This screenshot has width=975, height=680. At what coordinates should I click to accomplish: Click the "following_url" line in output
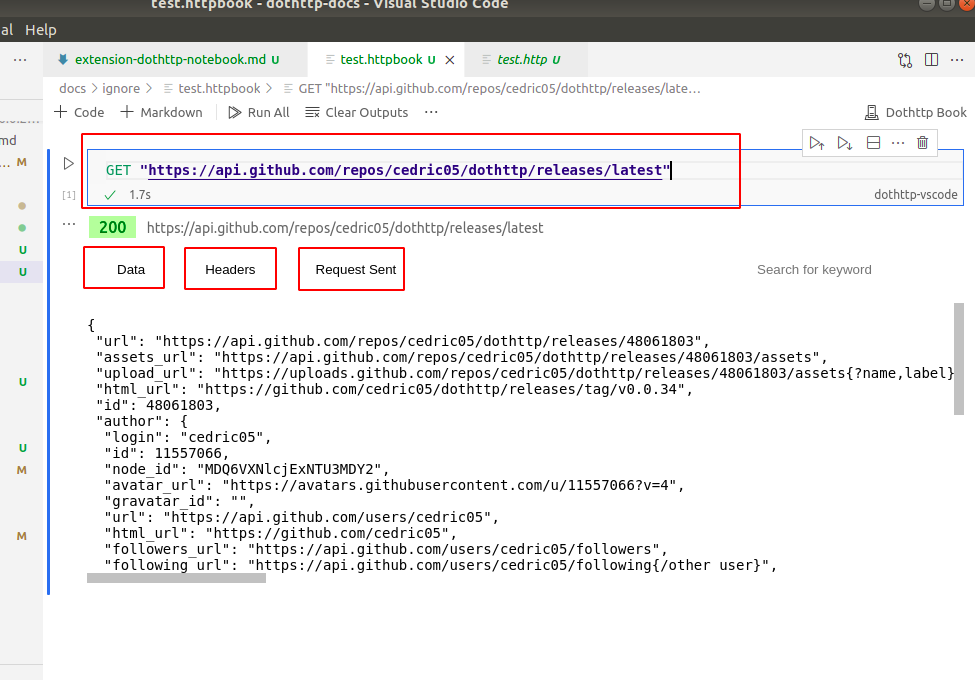click(x=440, y=566)
